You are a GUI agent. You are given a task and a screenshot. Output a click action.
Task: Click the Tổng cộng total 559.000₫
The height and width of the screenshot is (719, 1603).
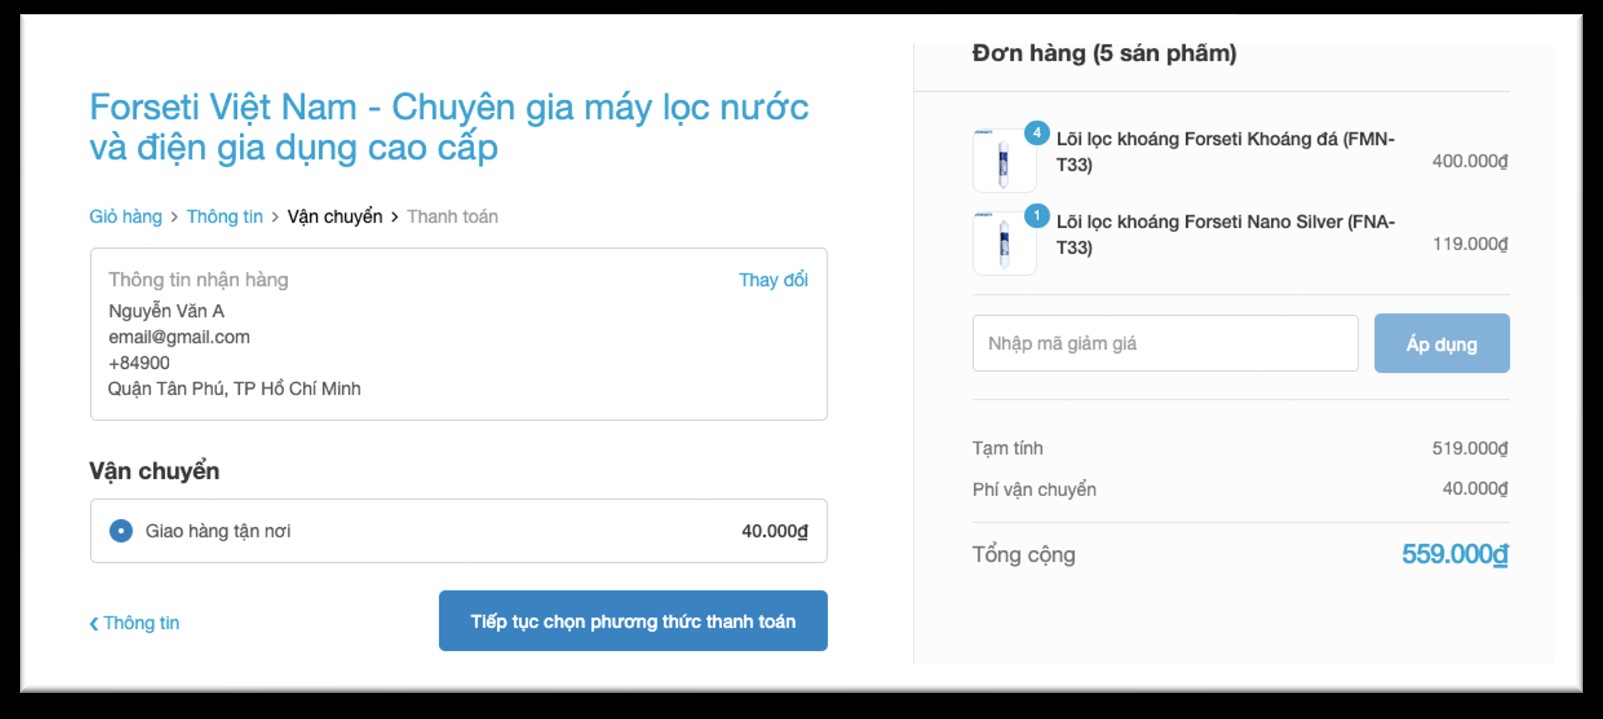pos(1455,554)
